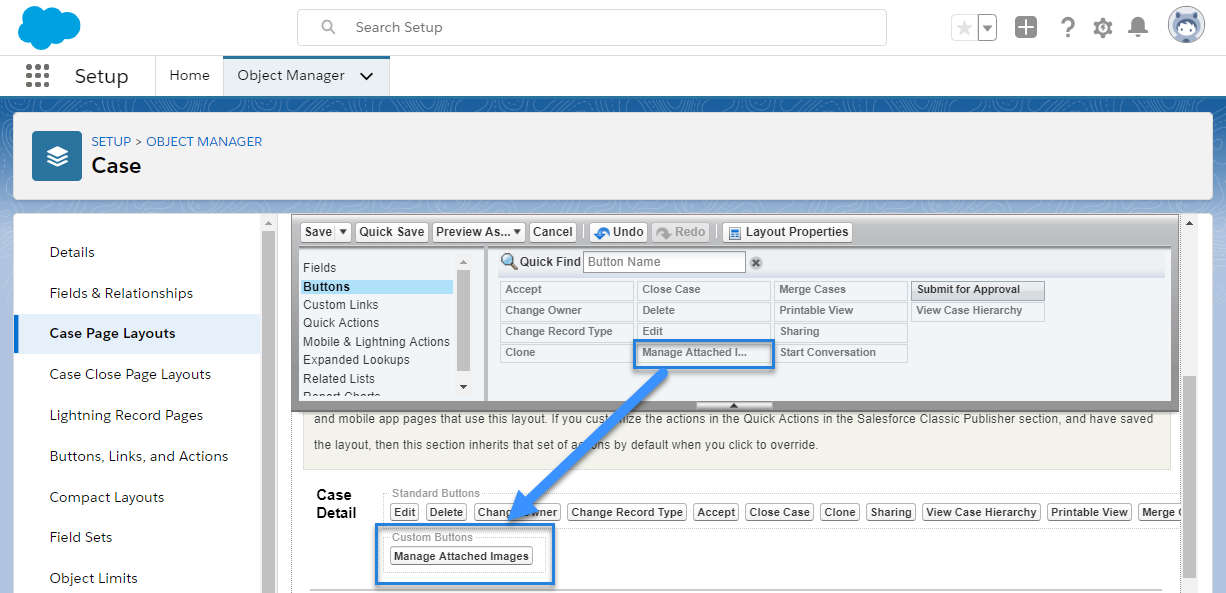Viewport: 1226px width, 593px height.
Task: Click the Salesforce cloud logo
Action: 47,28
